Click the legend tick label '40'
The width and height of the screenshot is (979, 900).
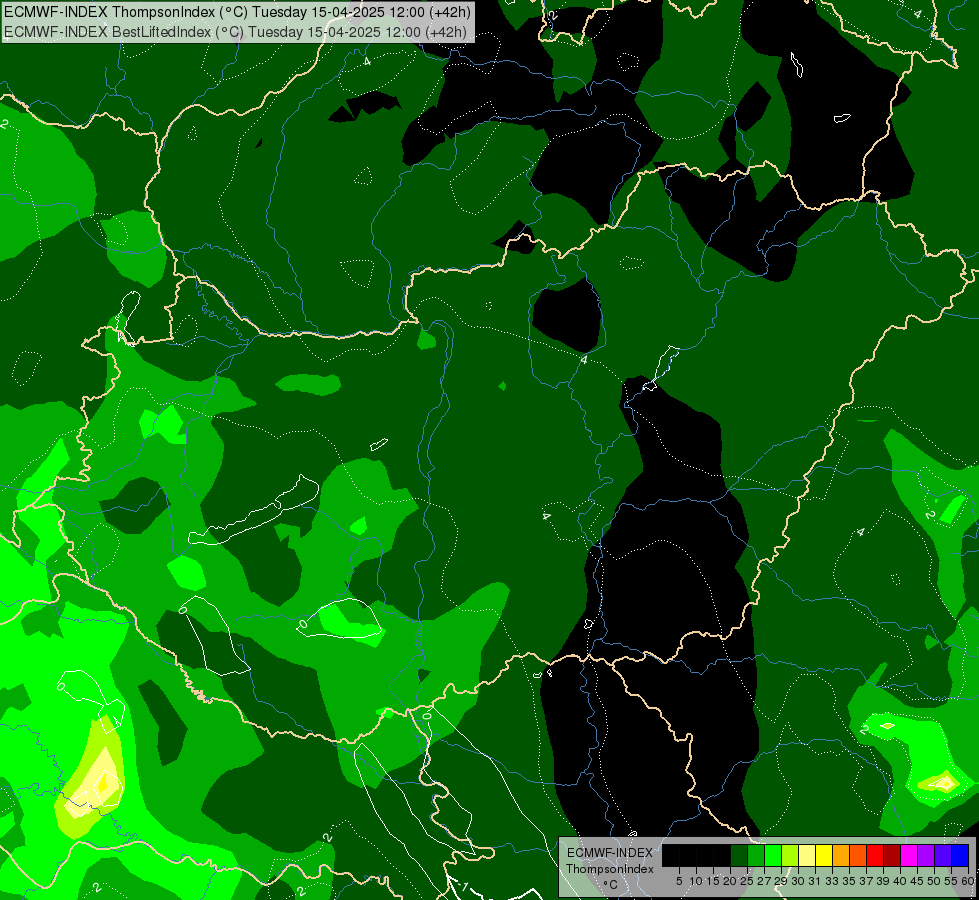[x=900, y=881]
